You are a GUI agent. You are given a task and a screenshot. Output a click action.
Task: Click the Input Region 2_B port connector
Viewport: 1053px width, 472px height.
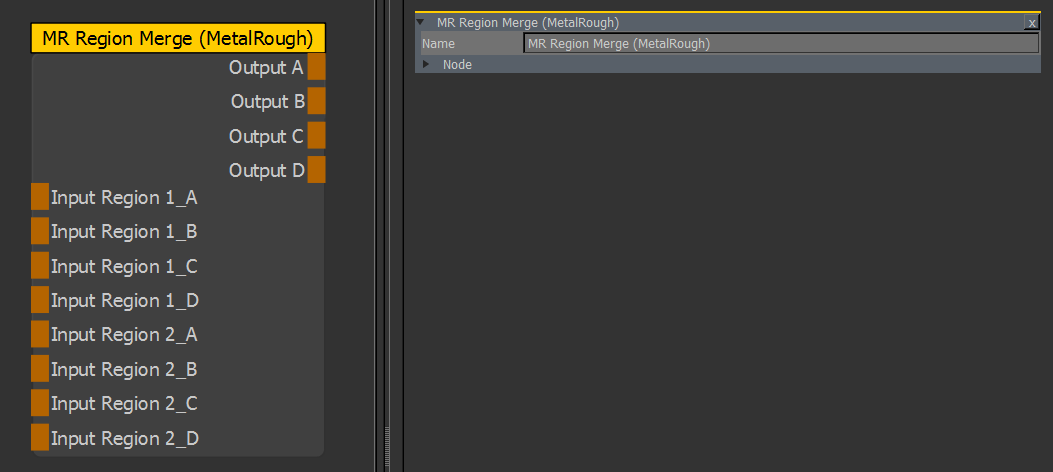(x=40, y=368)
